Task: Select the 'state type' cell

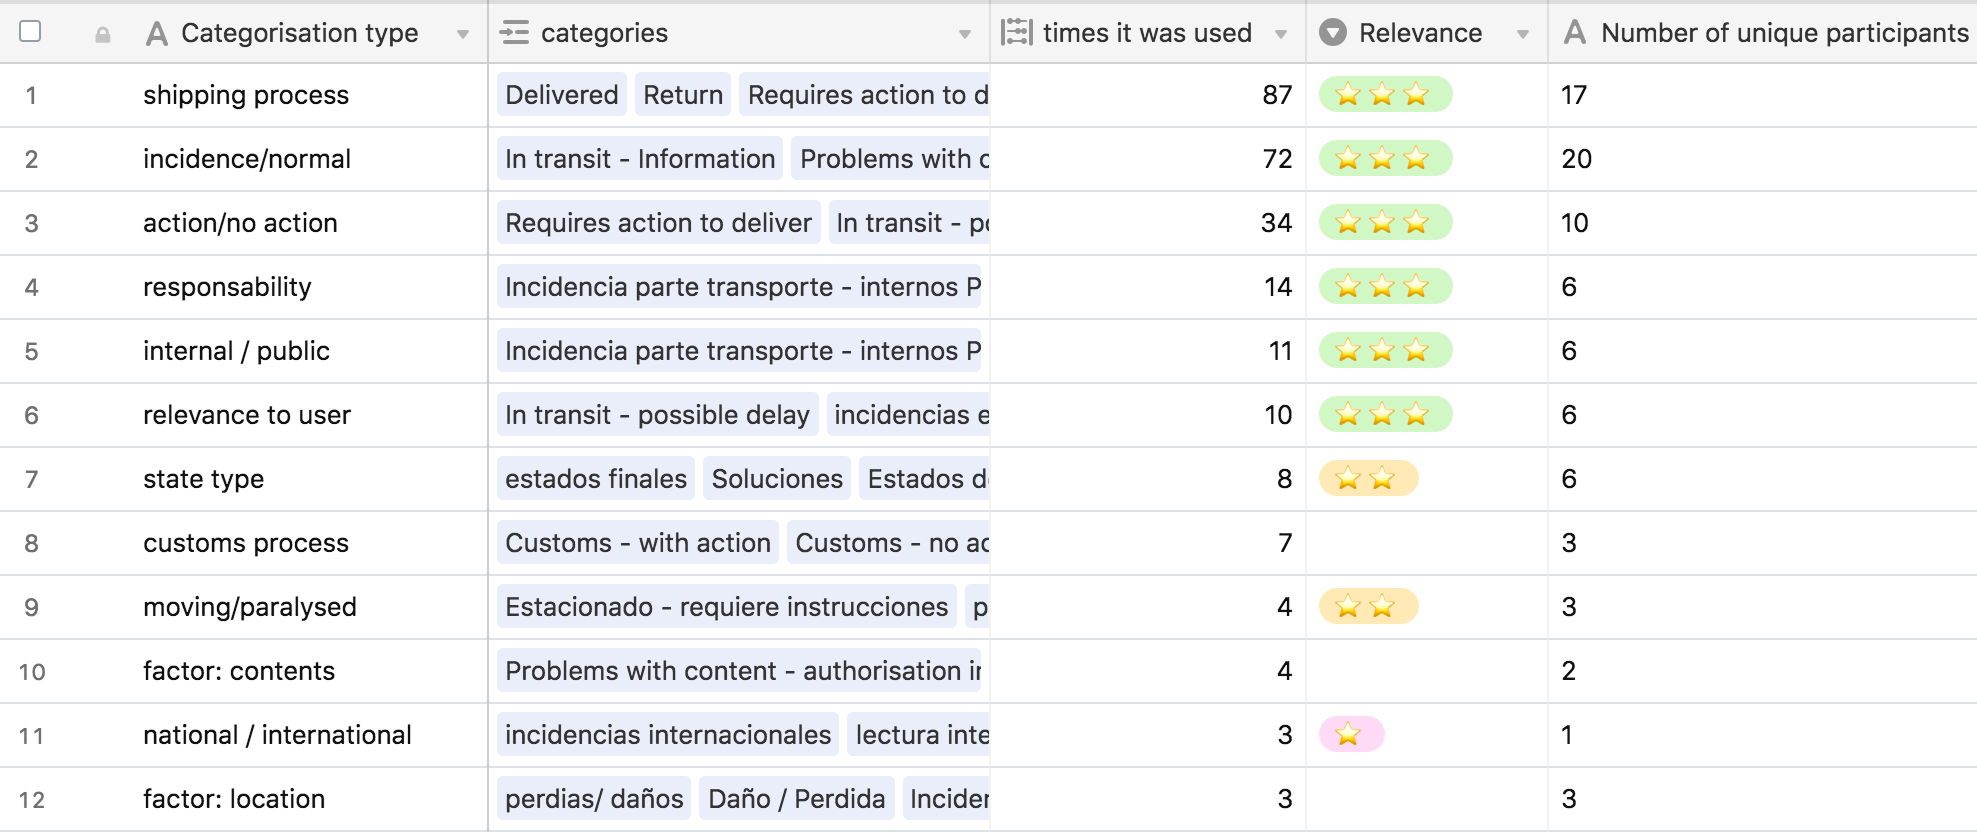Action: pos(311,479)
